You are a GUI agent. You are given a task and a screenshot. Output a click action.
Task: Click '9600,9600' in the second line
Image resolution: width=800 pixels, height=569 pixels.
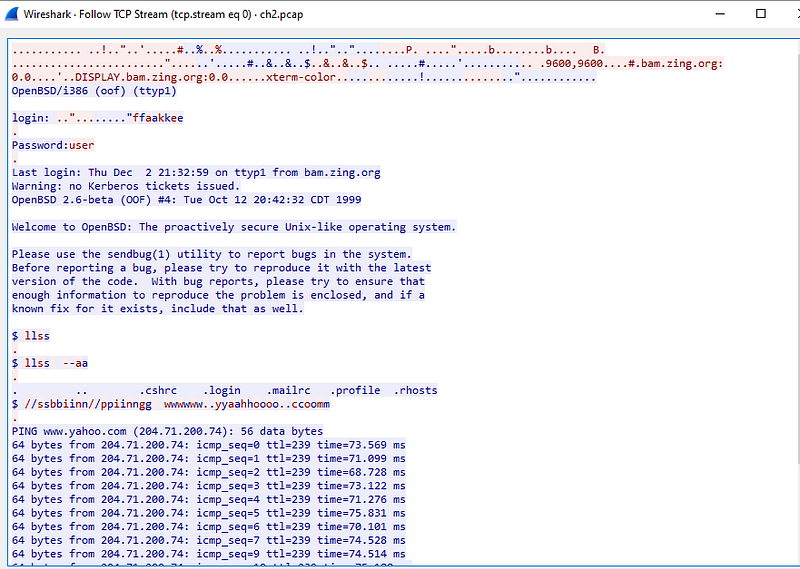[x=574, y=64]
